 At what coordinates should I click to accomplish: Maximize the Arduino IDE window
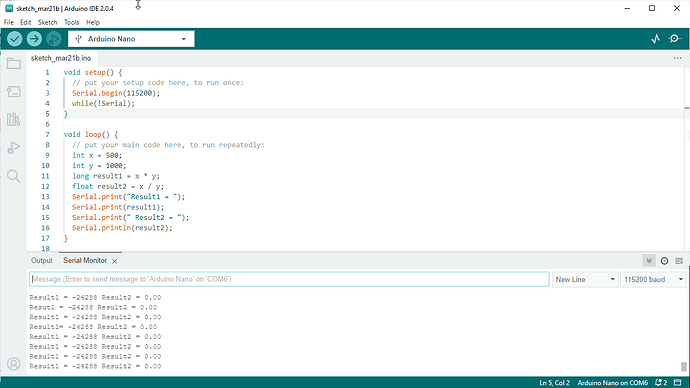point(652,8)
